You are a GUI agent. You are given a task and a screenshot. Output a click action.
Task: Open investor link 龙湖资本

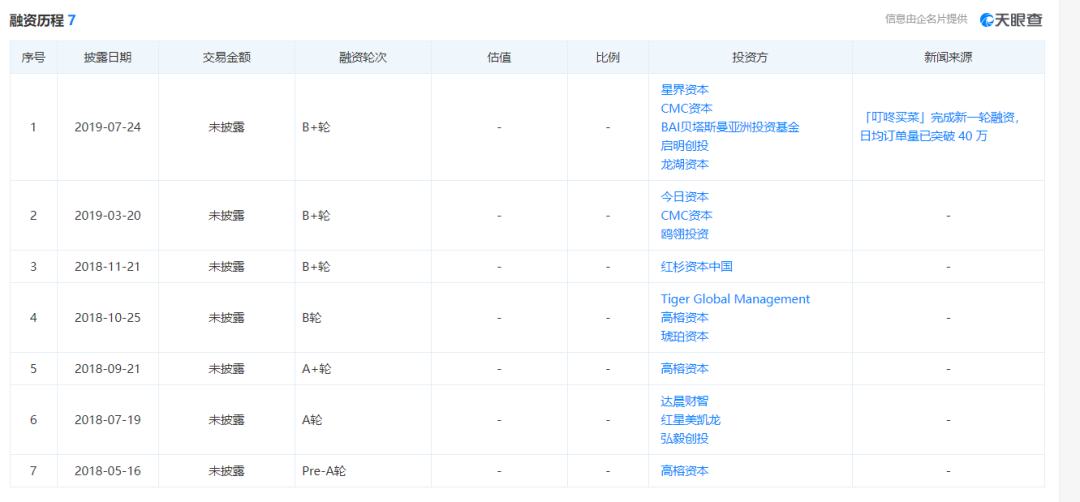(x=685, y=164)
